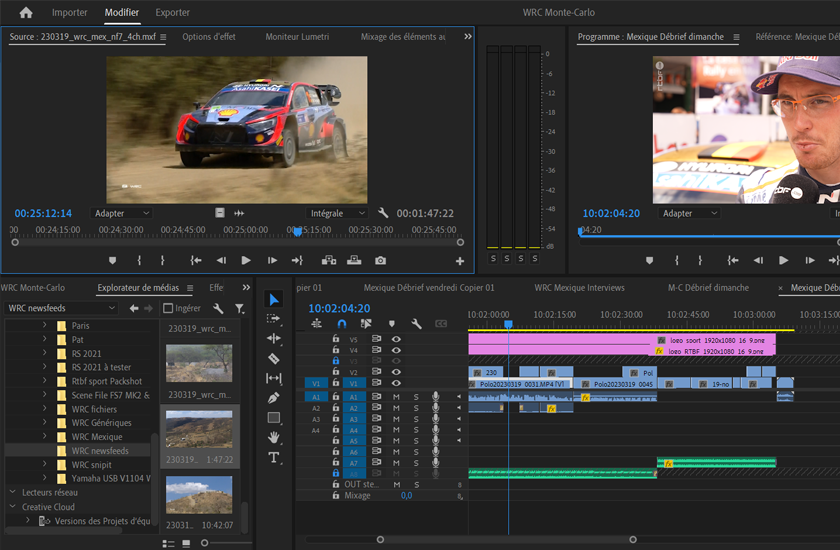The height and width of the screenshot is (550, 840).
Task: Open button editor plus in Source monitor
Action: [460, 261]
